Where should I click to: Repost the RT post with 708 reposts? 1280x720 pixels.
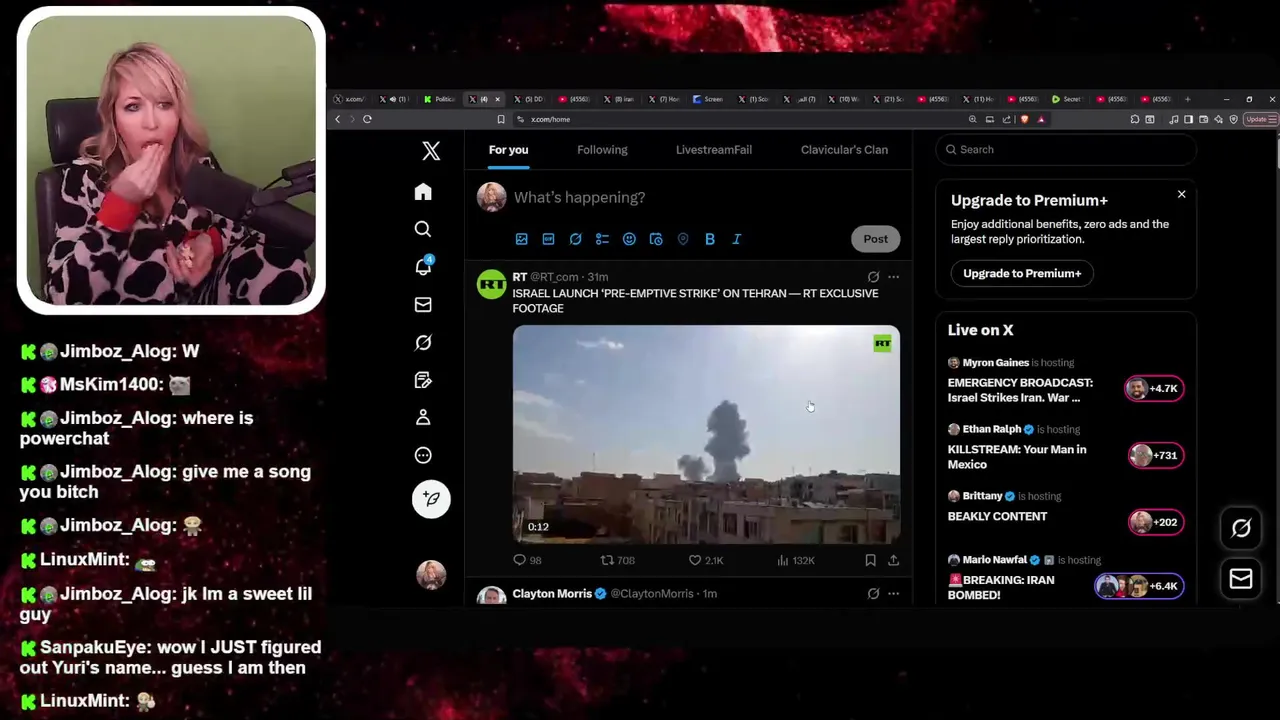pos(617,561)
